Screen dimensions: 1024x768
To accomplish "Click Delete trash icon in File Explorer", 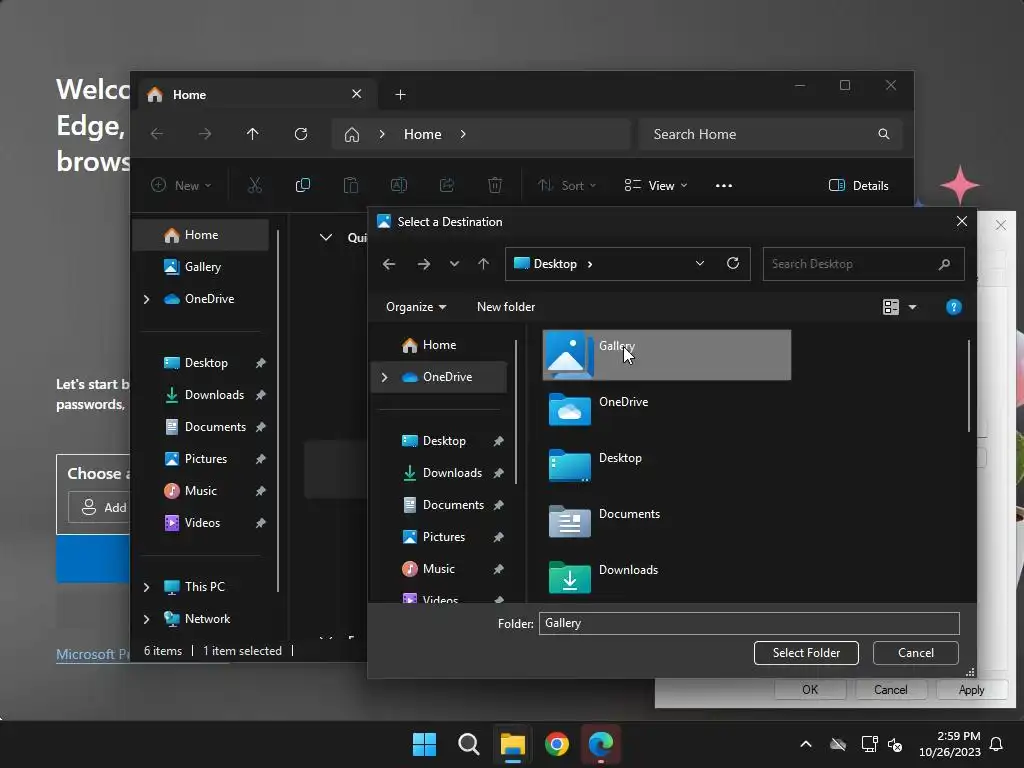I will point(495,185).
